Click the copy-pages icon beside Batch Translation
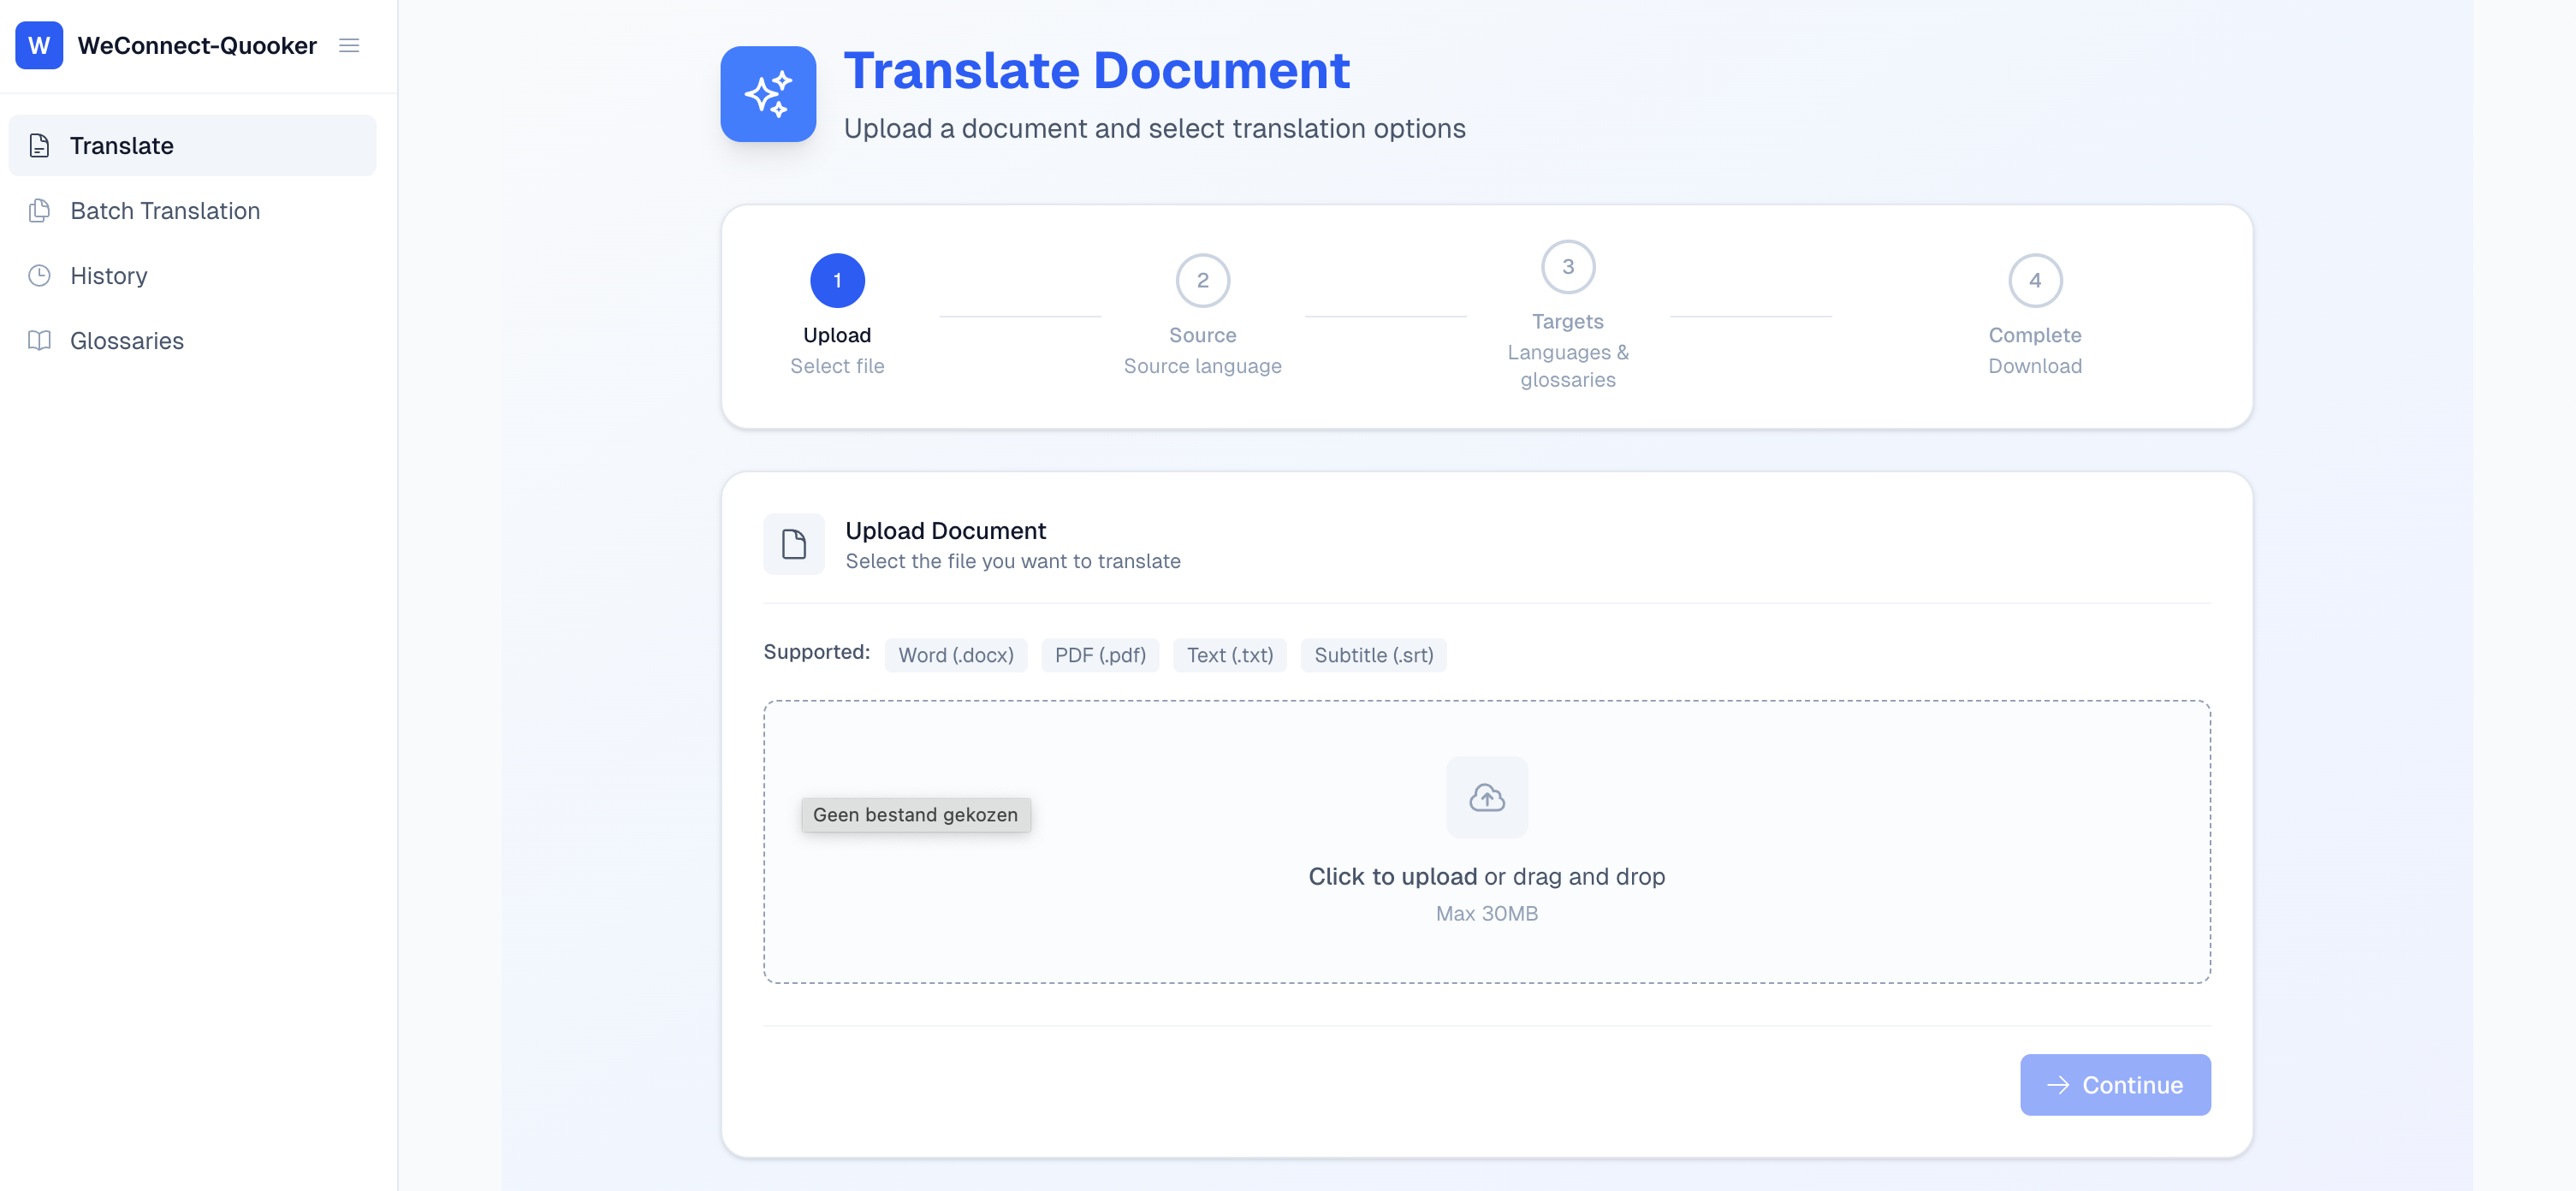This screenshot has width=2576, height=1191. click(39, 211)
